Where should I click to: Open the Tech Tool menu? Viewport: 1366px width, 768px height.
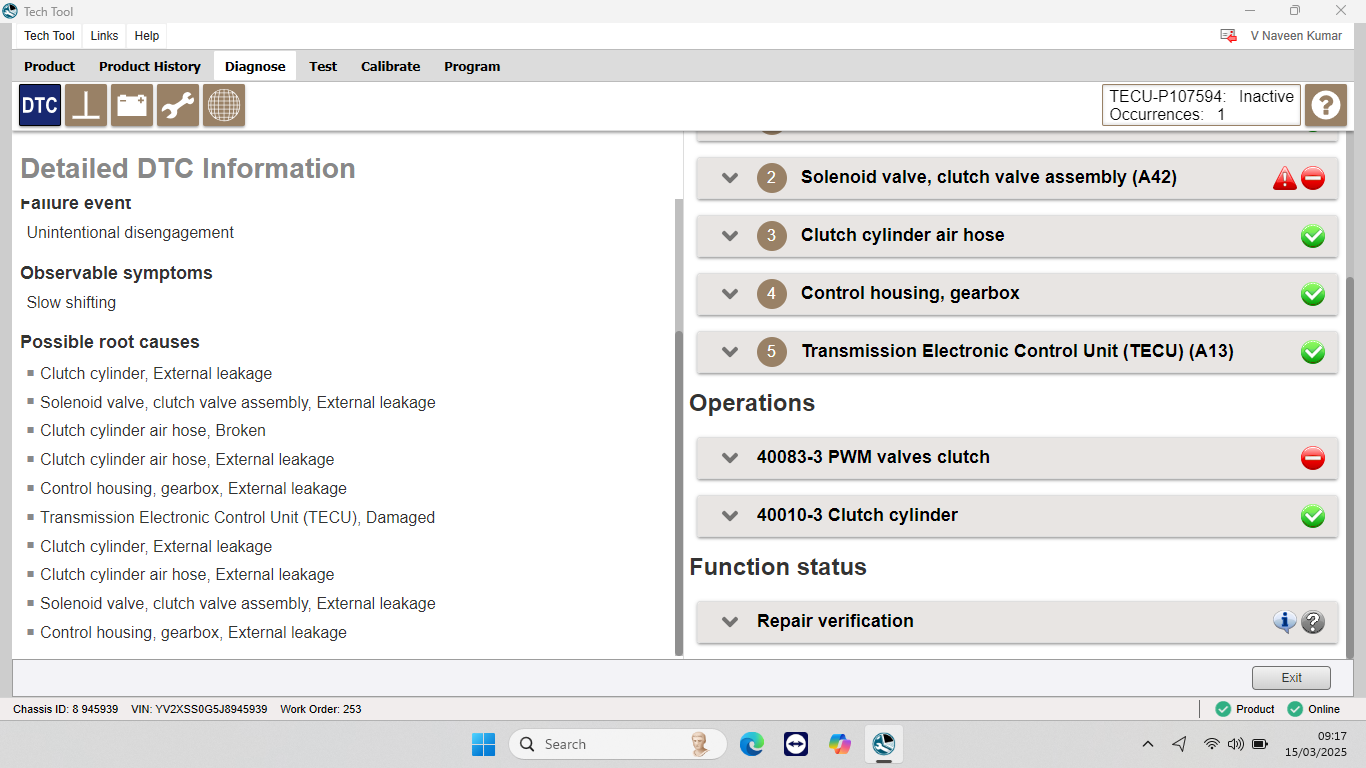tap(49, 36)
